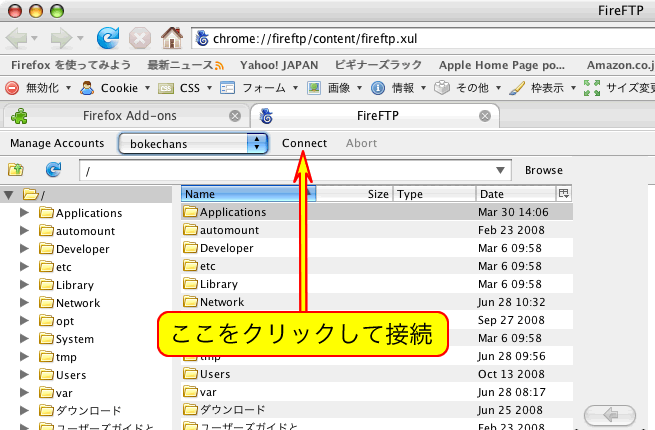Select the var row in file list

pos(377,392)
